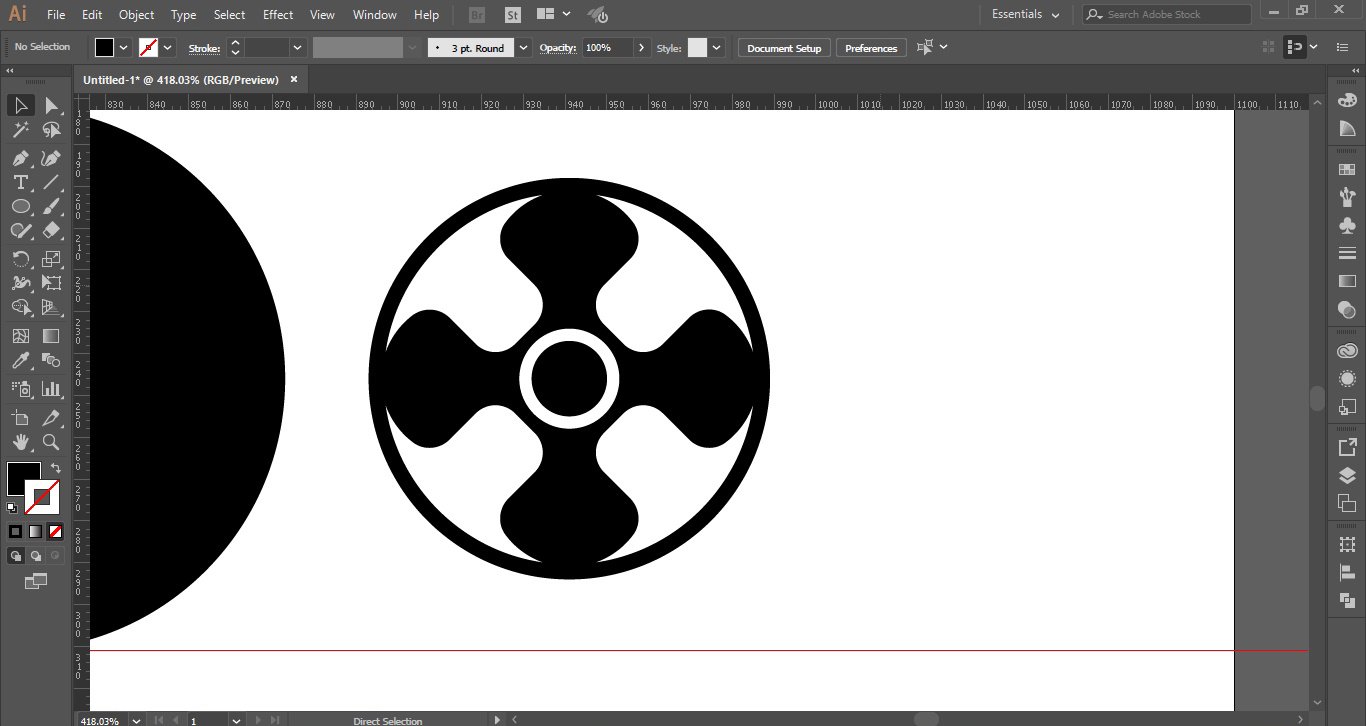
Task: Open the 3 pt. Round brush dropdown
Action: pos(524,48)
